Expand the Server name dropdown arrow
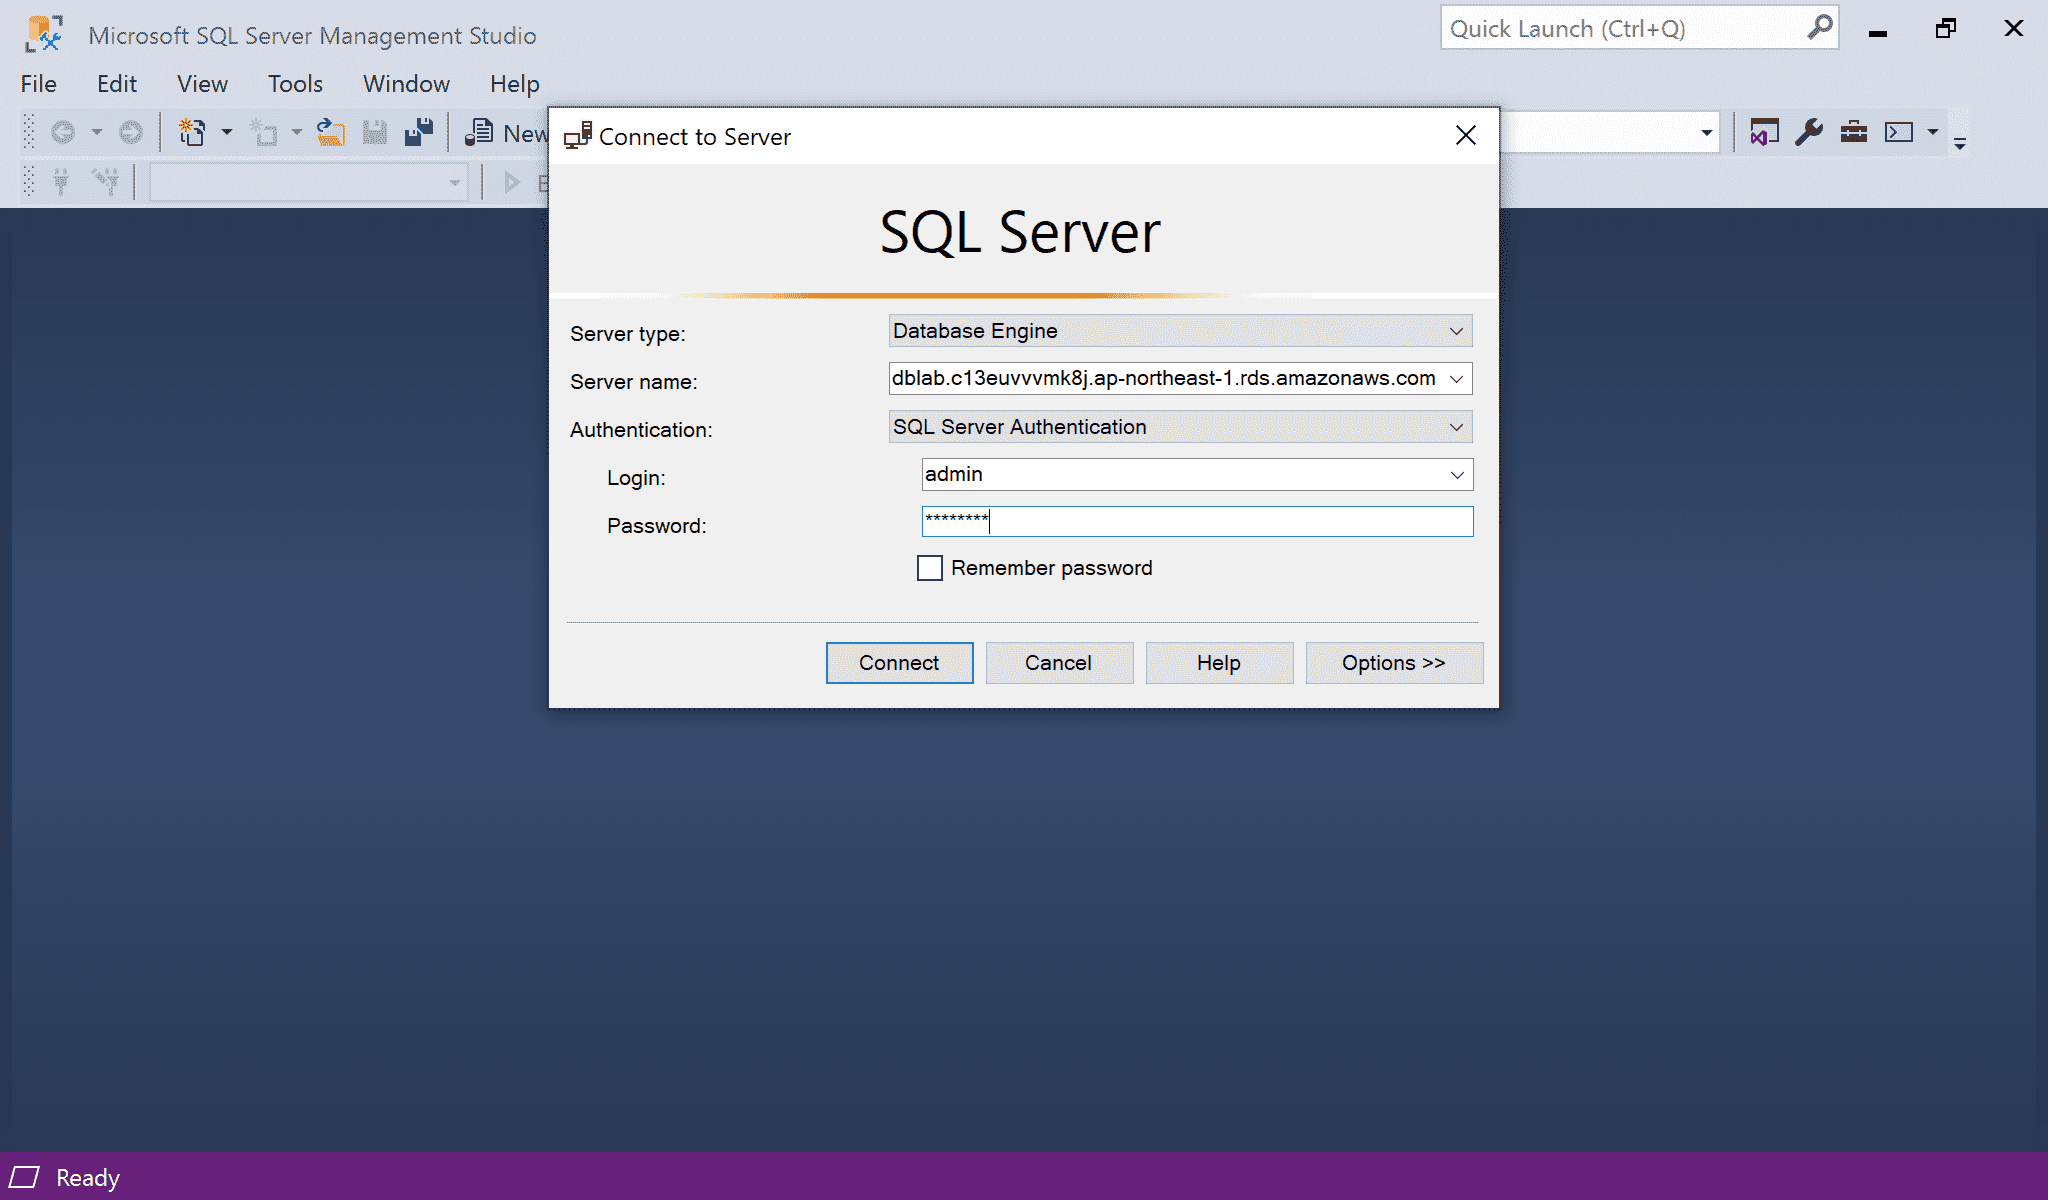This screenshot has width=2048, height=1200. pos(1457,379)
